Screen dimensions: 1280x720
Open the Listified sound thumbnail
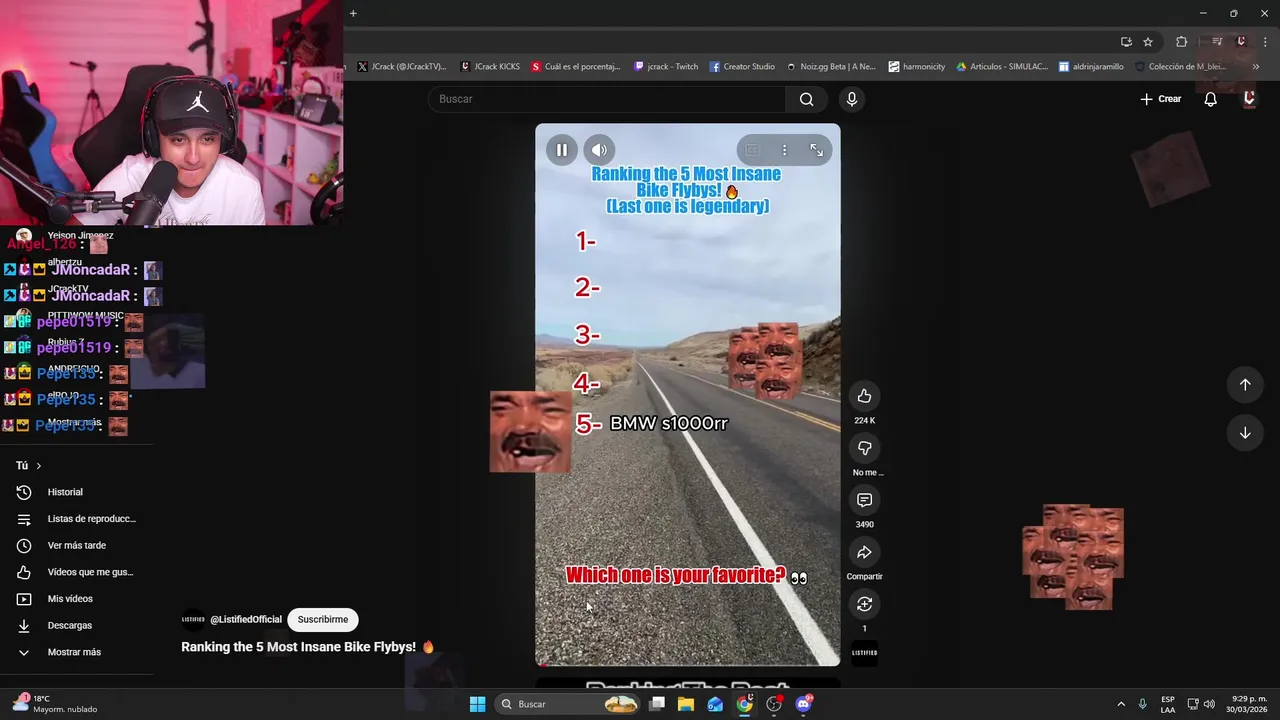(864, 653)
